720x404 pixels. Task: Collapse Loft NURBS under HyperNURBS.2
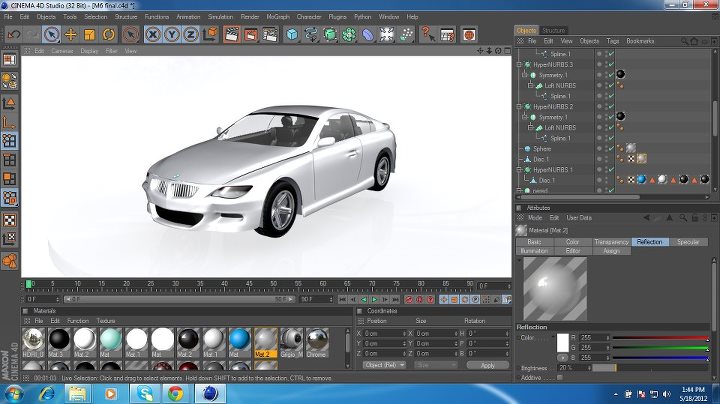[x=530, y=127]
